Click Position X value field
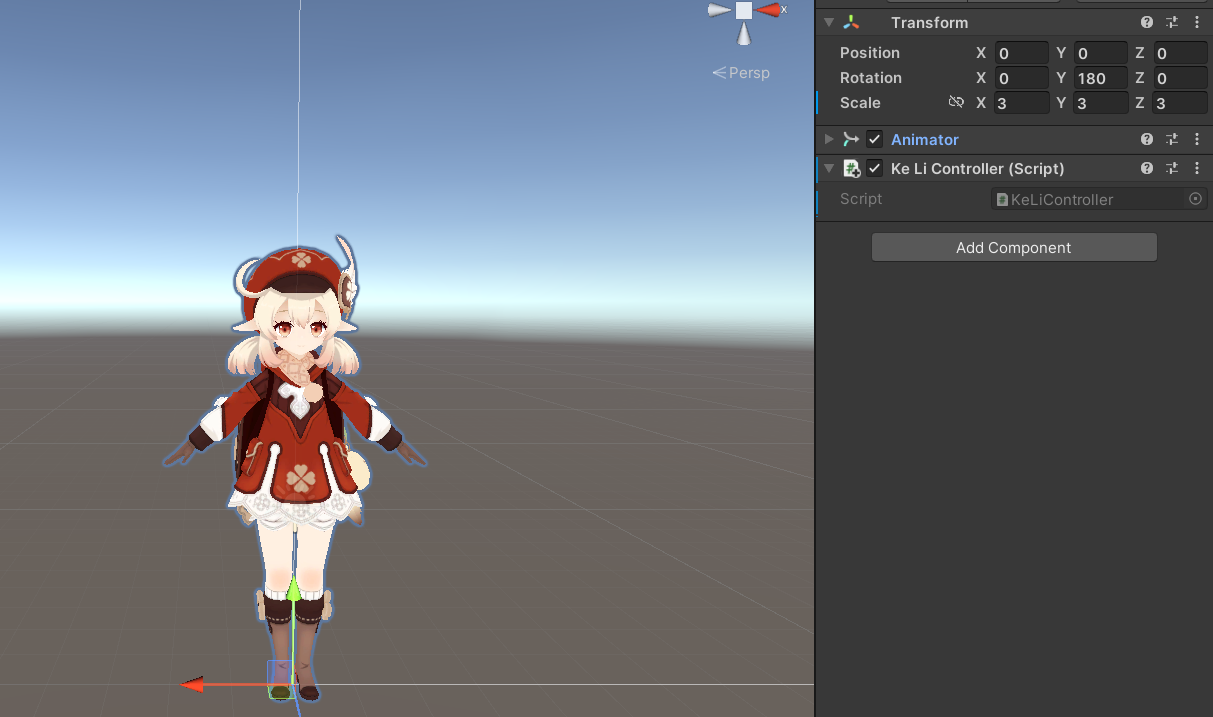This screenshot has width=1213, height=717. click(x=1021, y=53)
